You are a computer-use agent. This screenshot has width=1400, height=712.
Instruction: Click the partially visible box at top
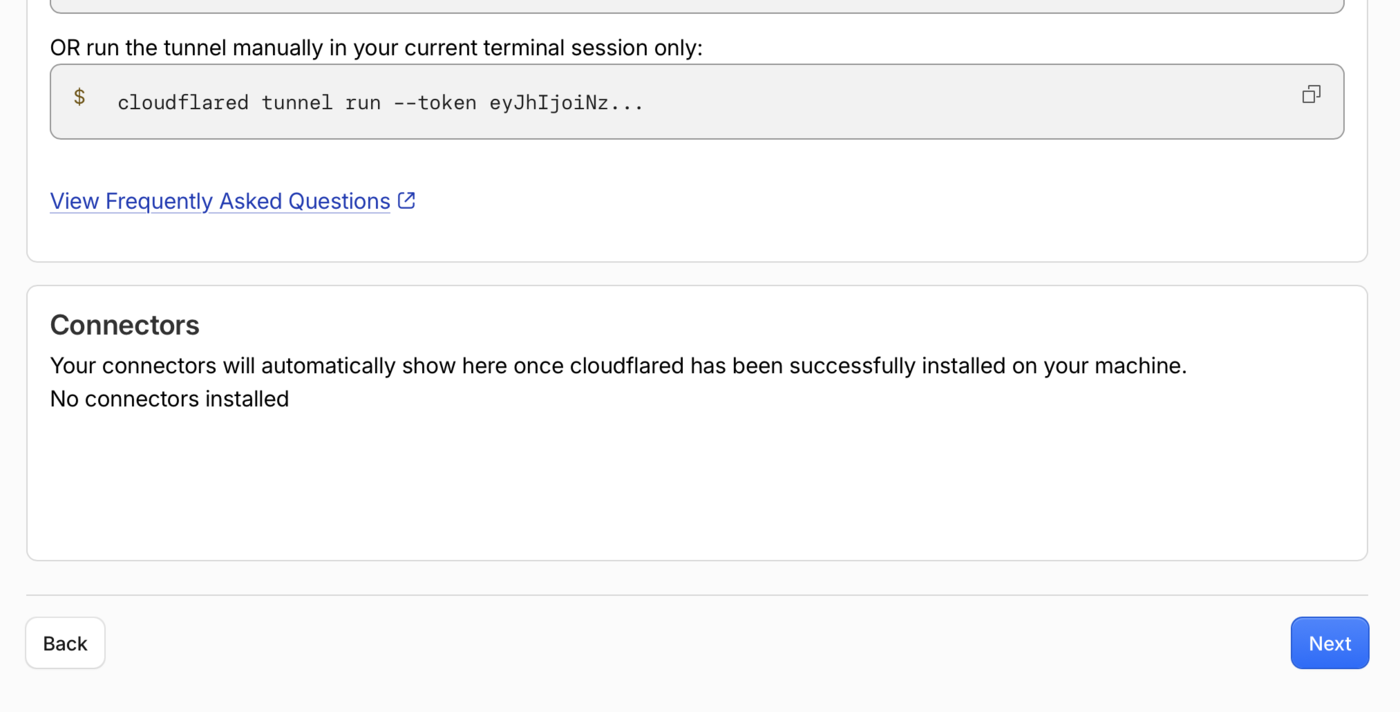697,6
